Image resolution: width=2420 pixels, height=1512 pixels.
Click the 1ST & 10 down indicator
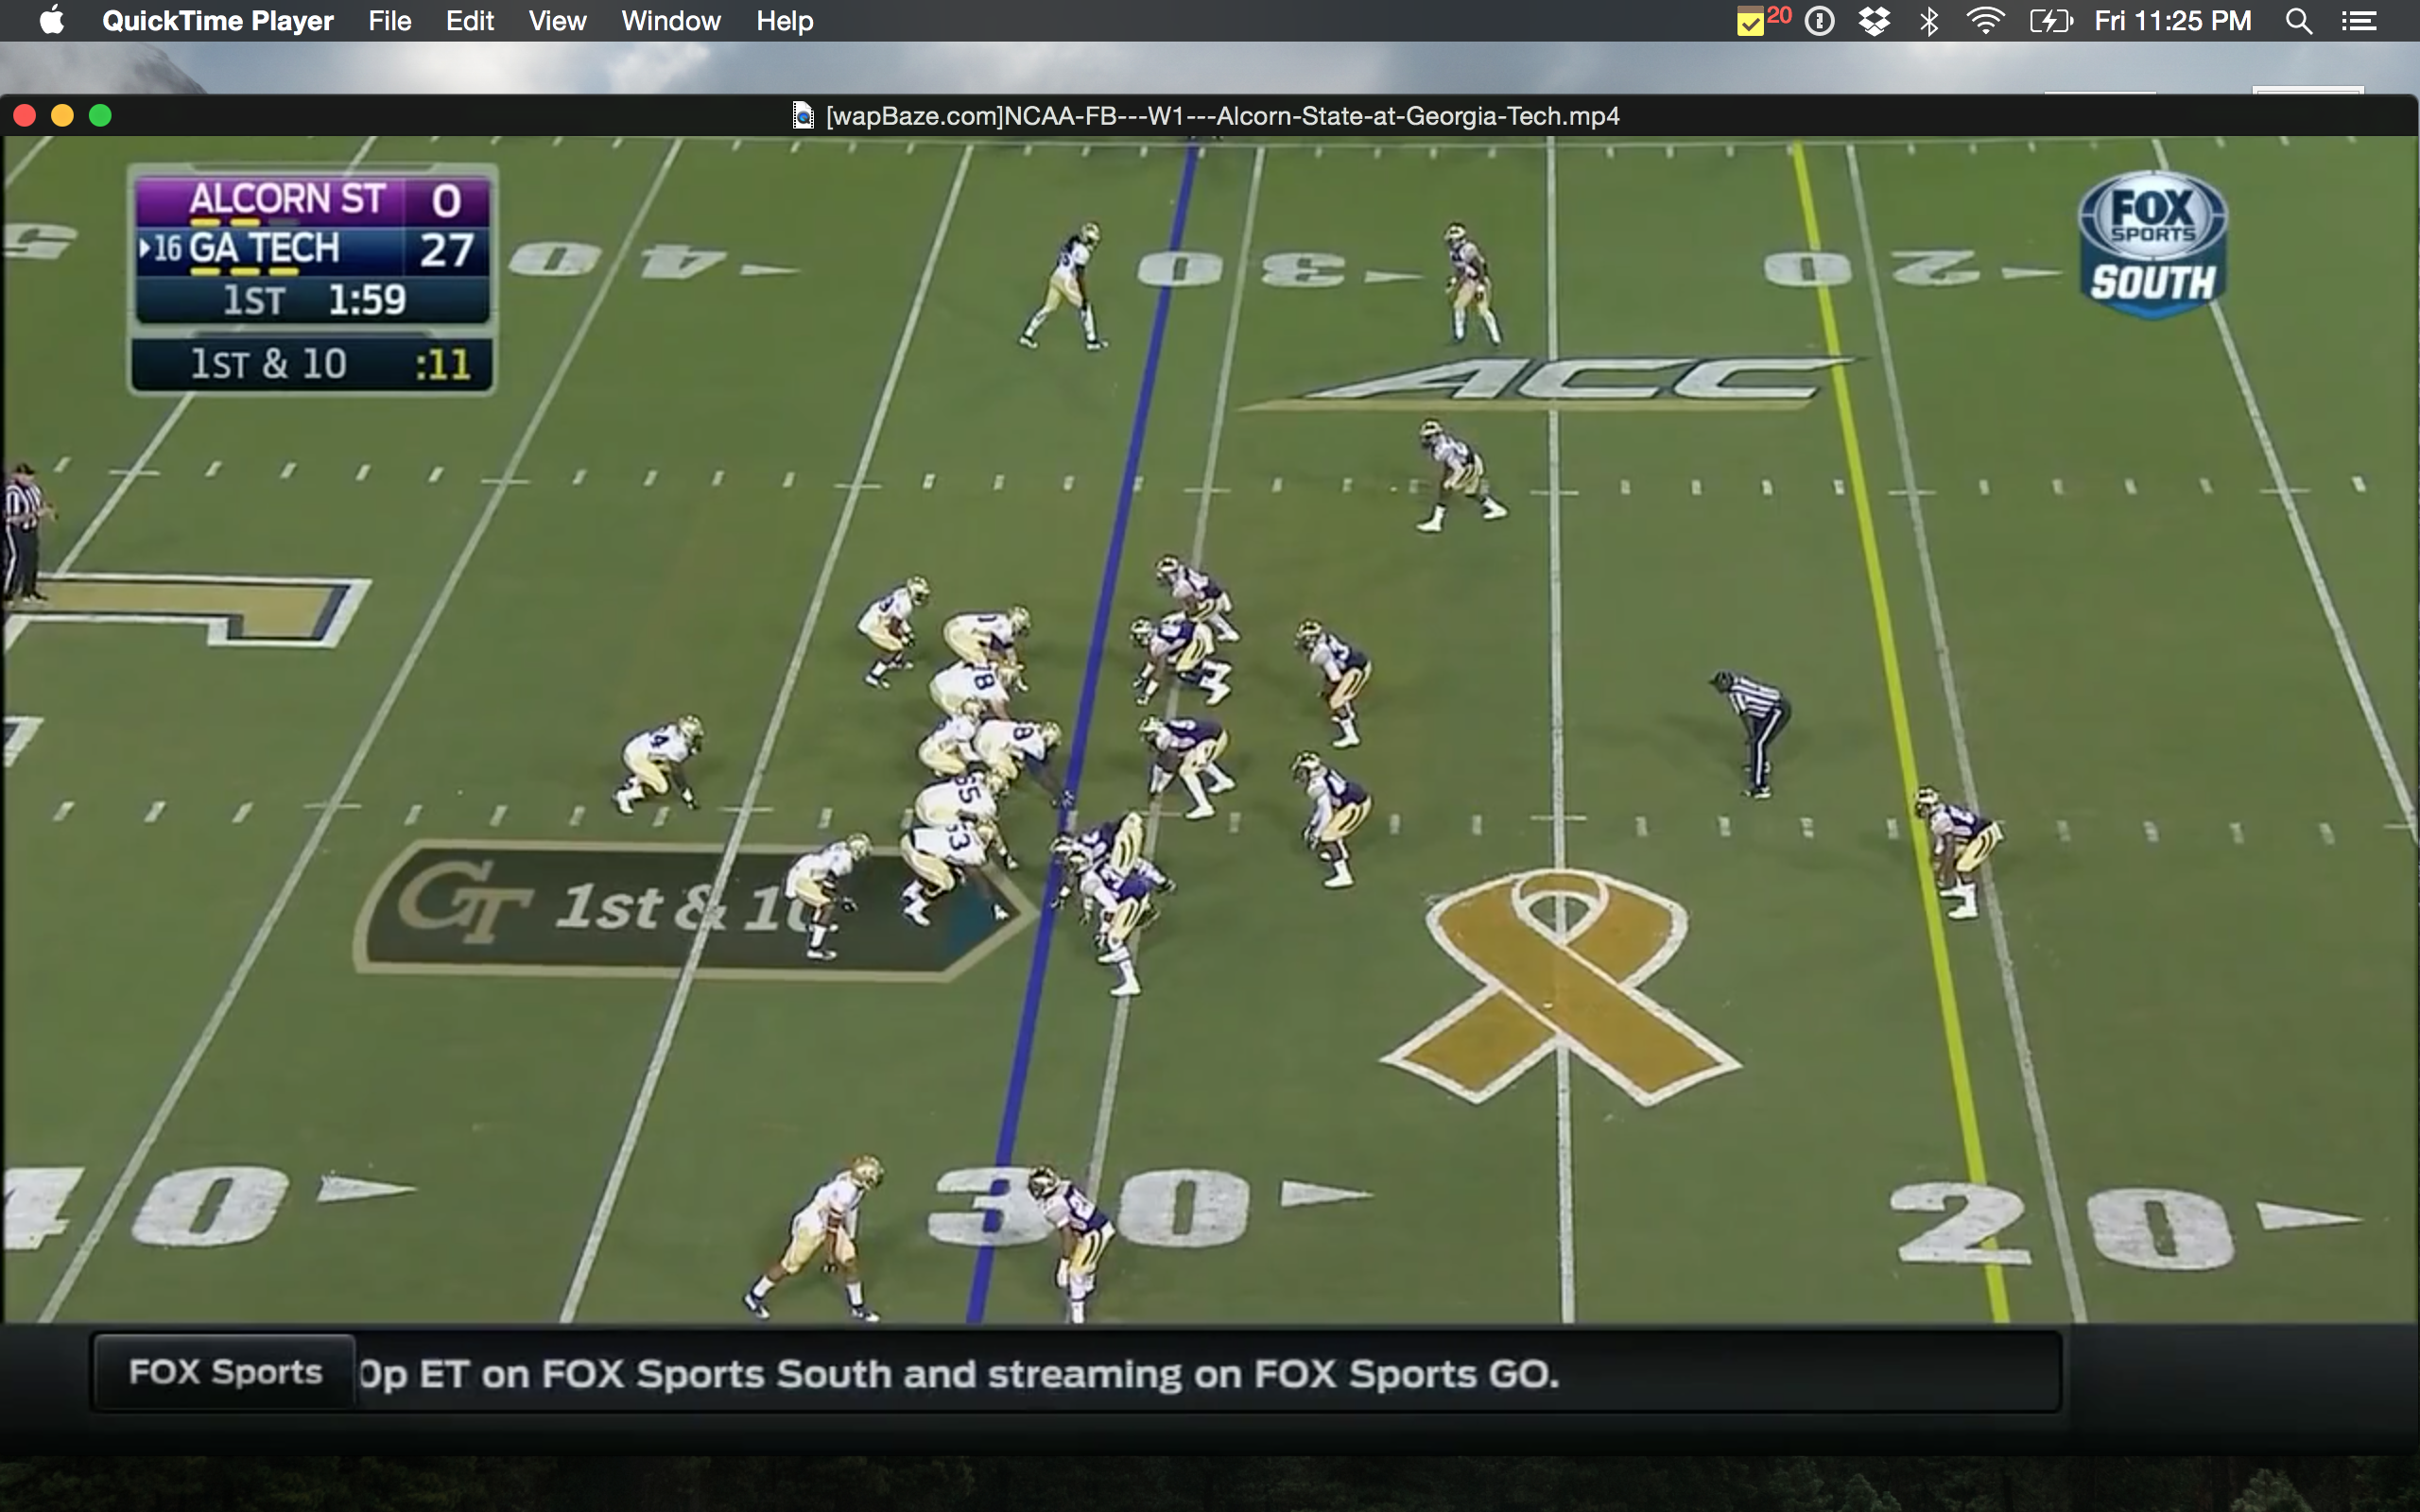312,364
